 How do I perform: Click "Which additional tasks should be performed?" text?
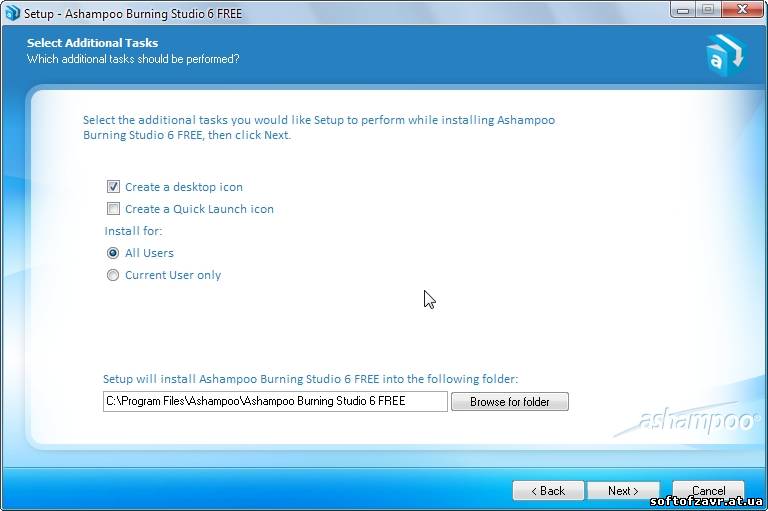[x=133, y=59]
